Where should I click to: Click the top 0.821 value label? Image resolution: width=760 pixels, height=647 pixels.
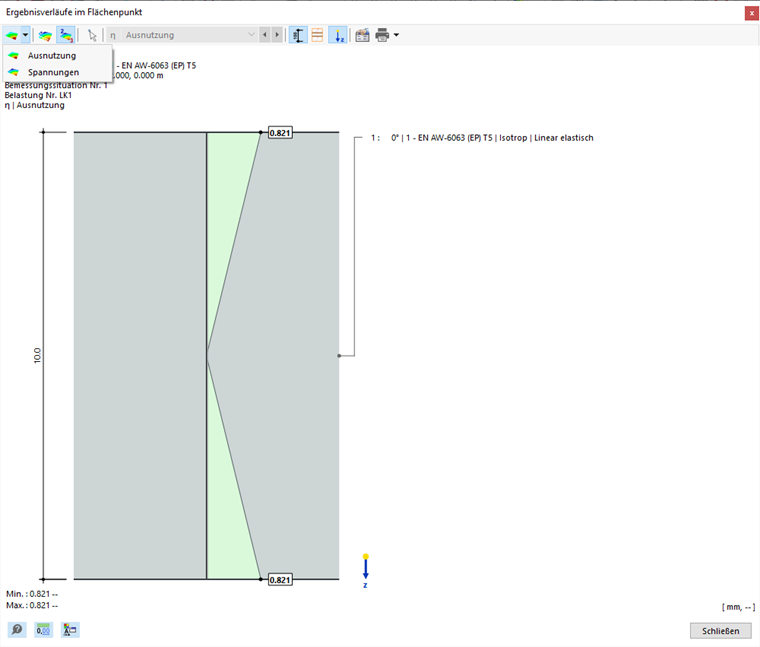point(280,133)
